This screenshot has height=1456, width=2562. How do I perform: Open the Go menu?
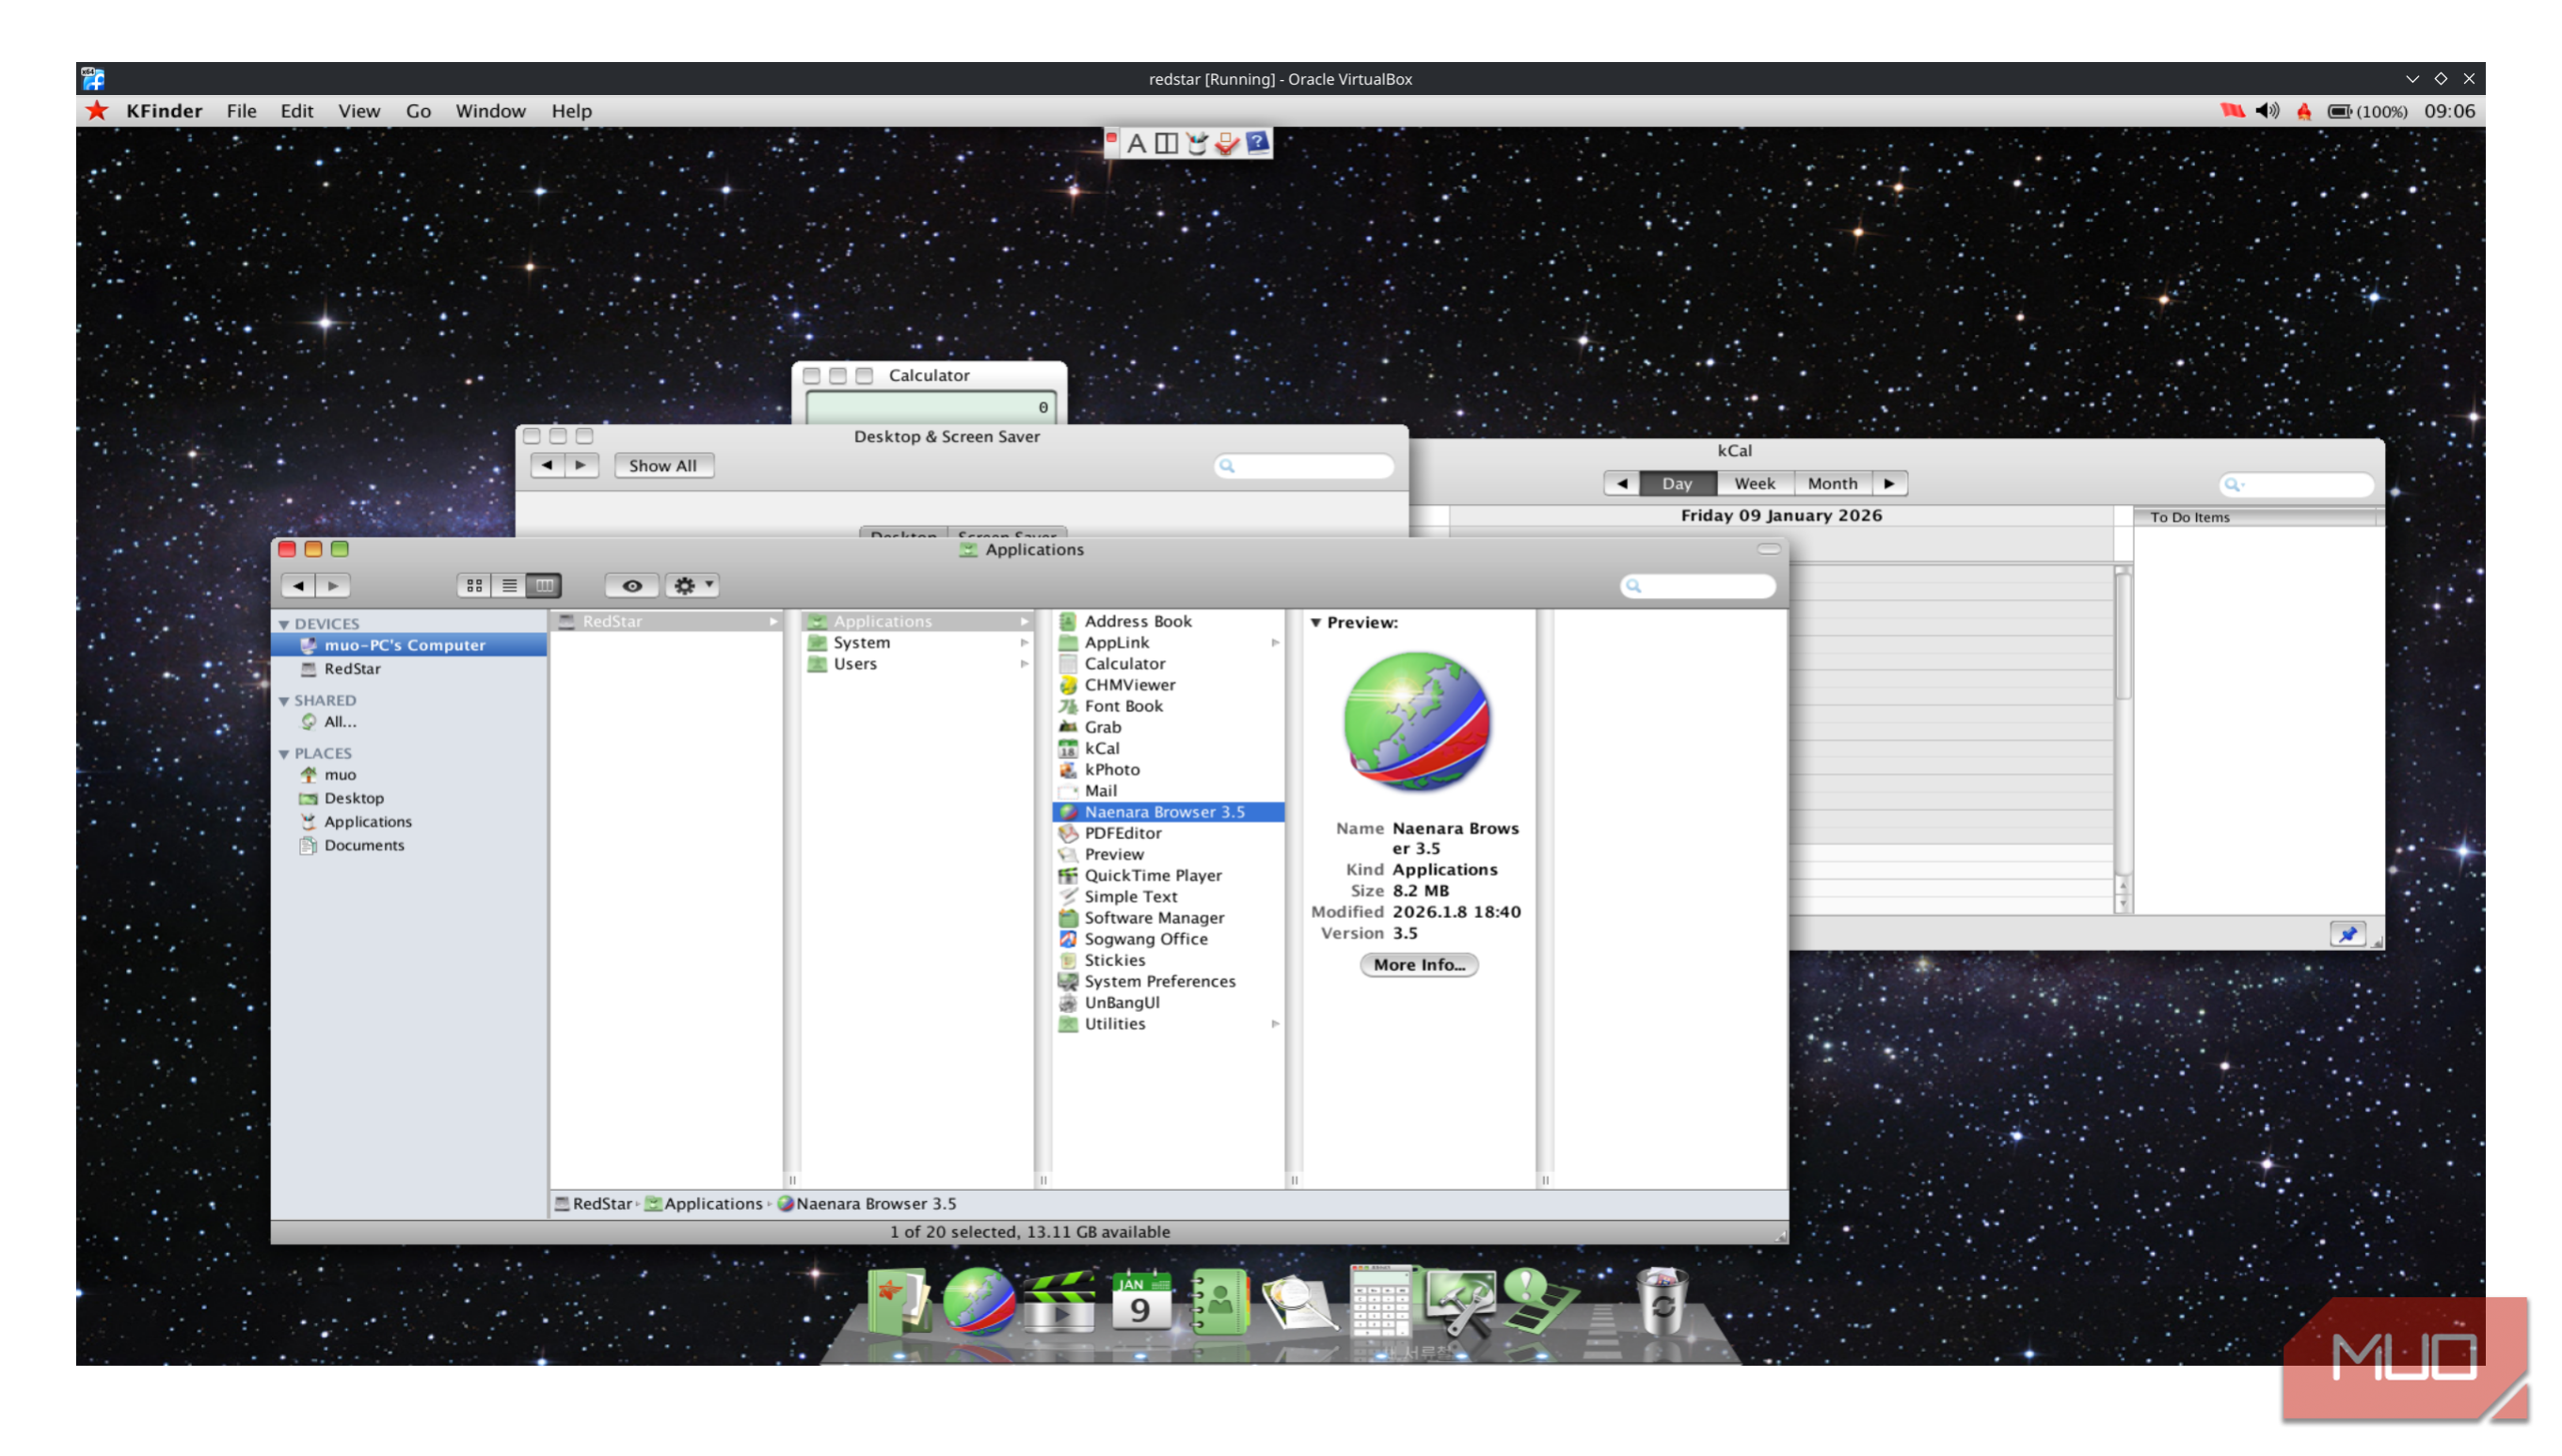click(418, 111)
